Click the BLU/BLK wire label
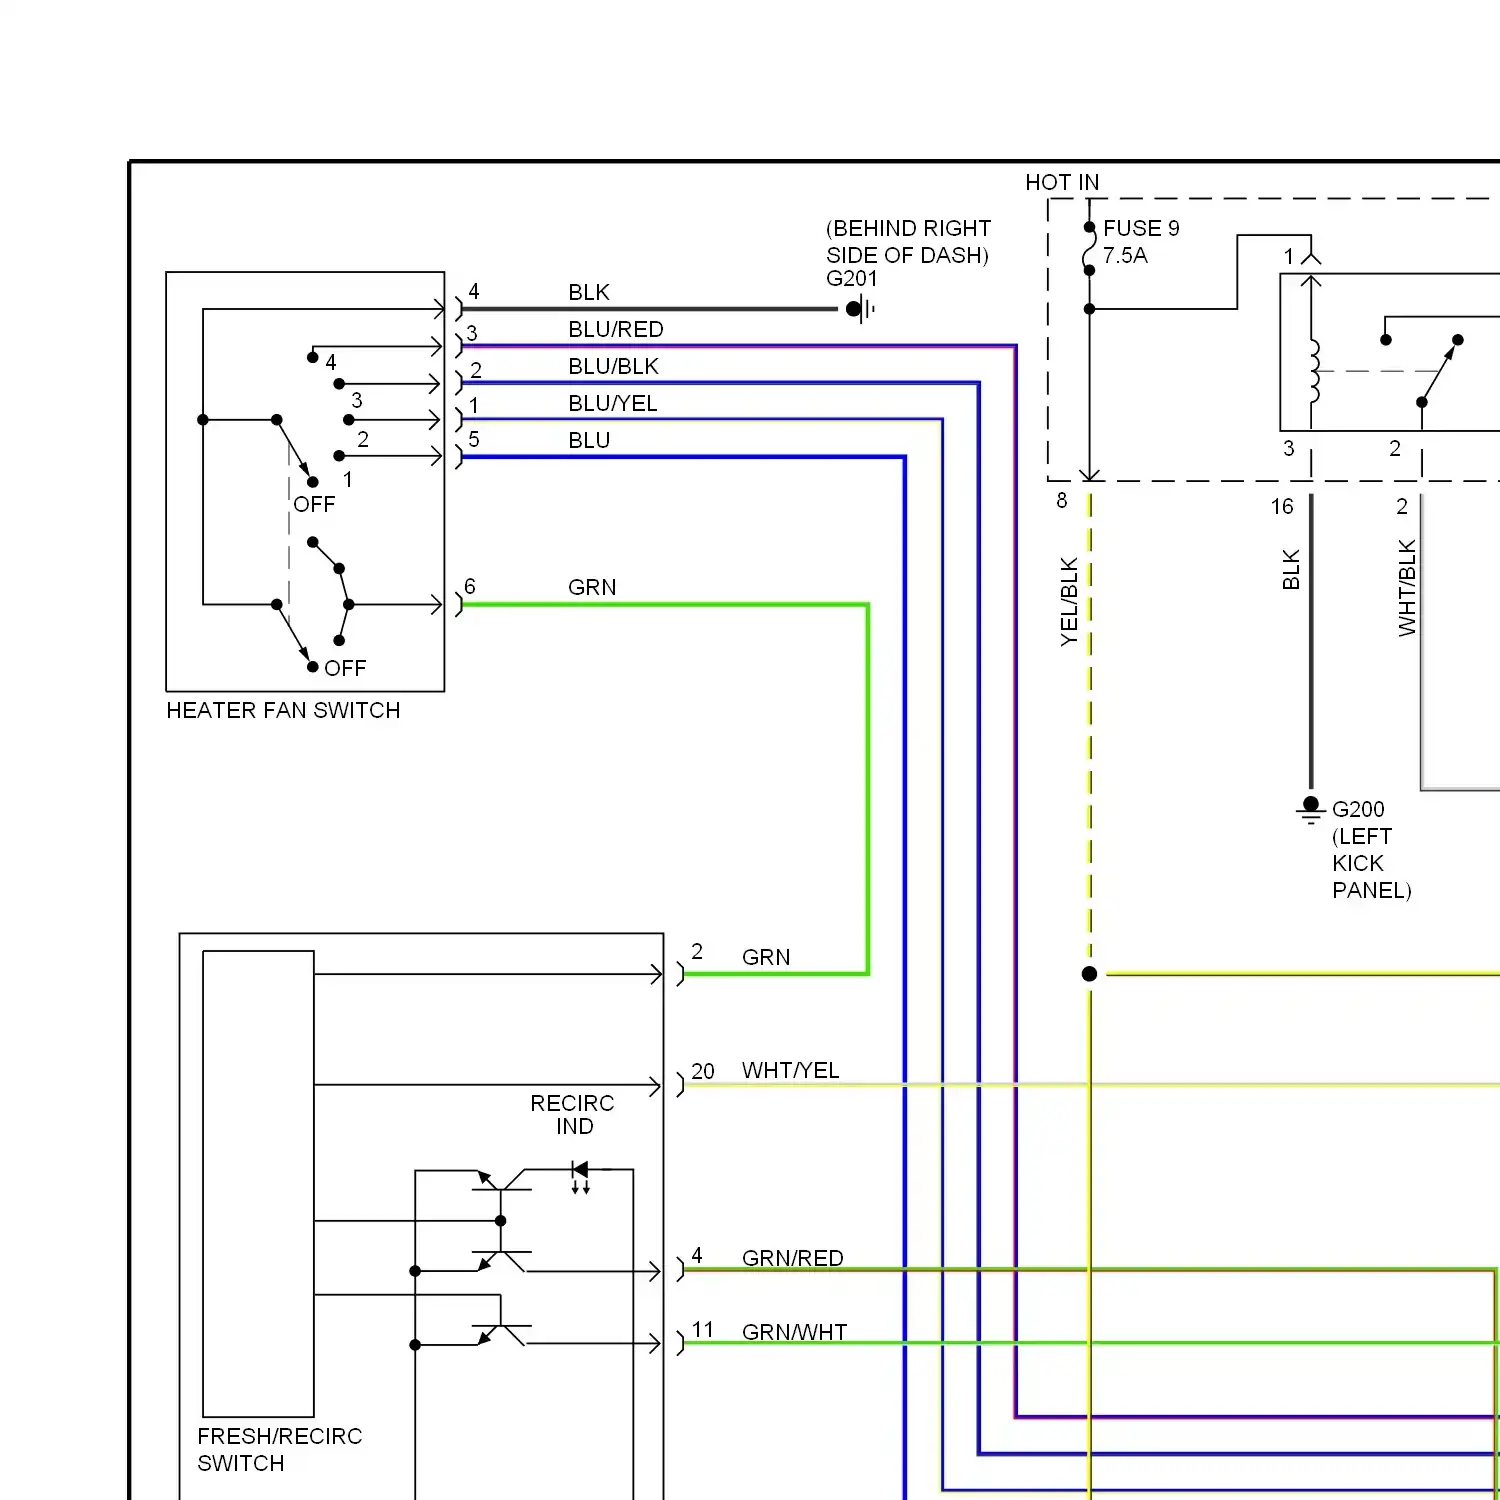The width and height of the screenshot is (1500, 1500). coord(613,366)
